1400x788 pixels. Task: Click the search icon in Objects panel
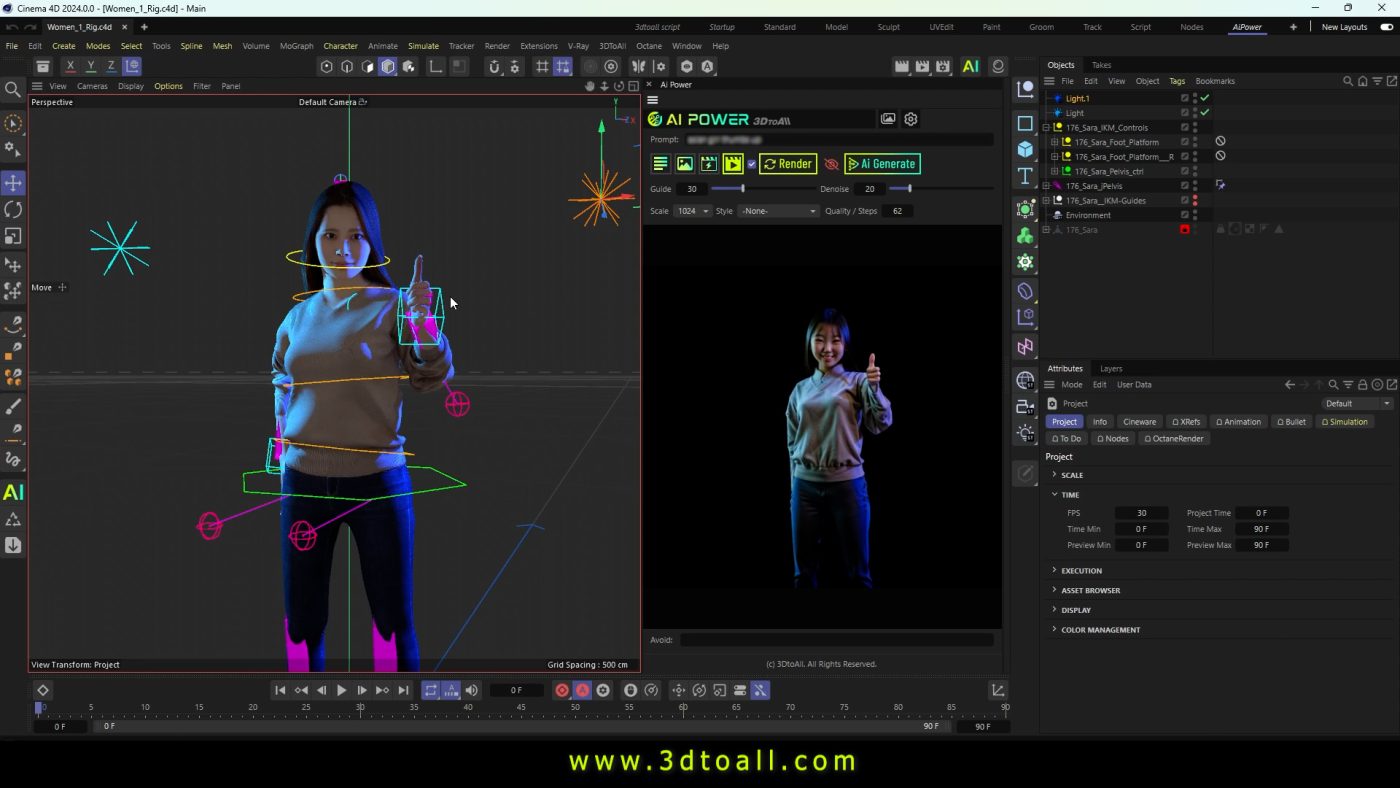[1348, 81]
